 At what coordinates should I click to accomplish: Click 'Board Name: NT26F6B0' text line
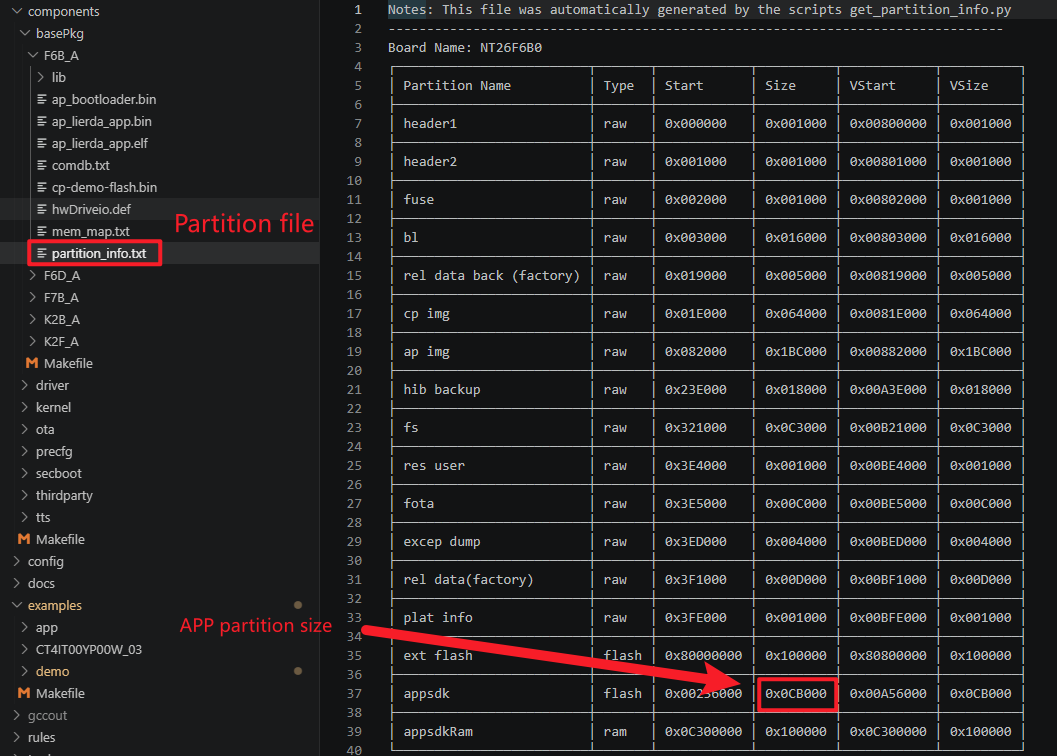click(x=464, y=47)
